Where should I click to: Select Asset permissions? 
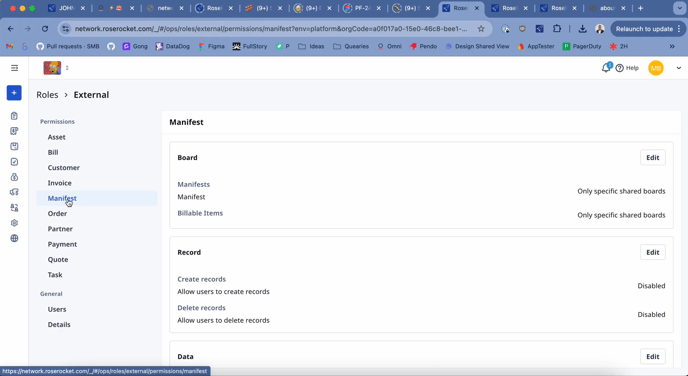(57, 137)
